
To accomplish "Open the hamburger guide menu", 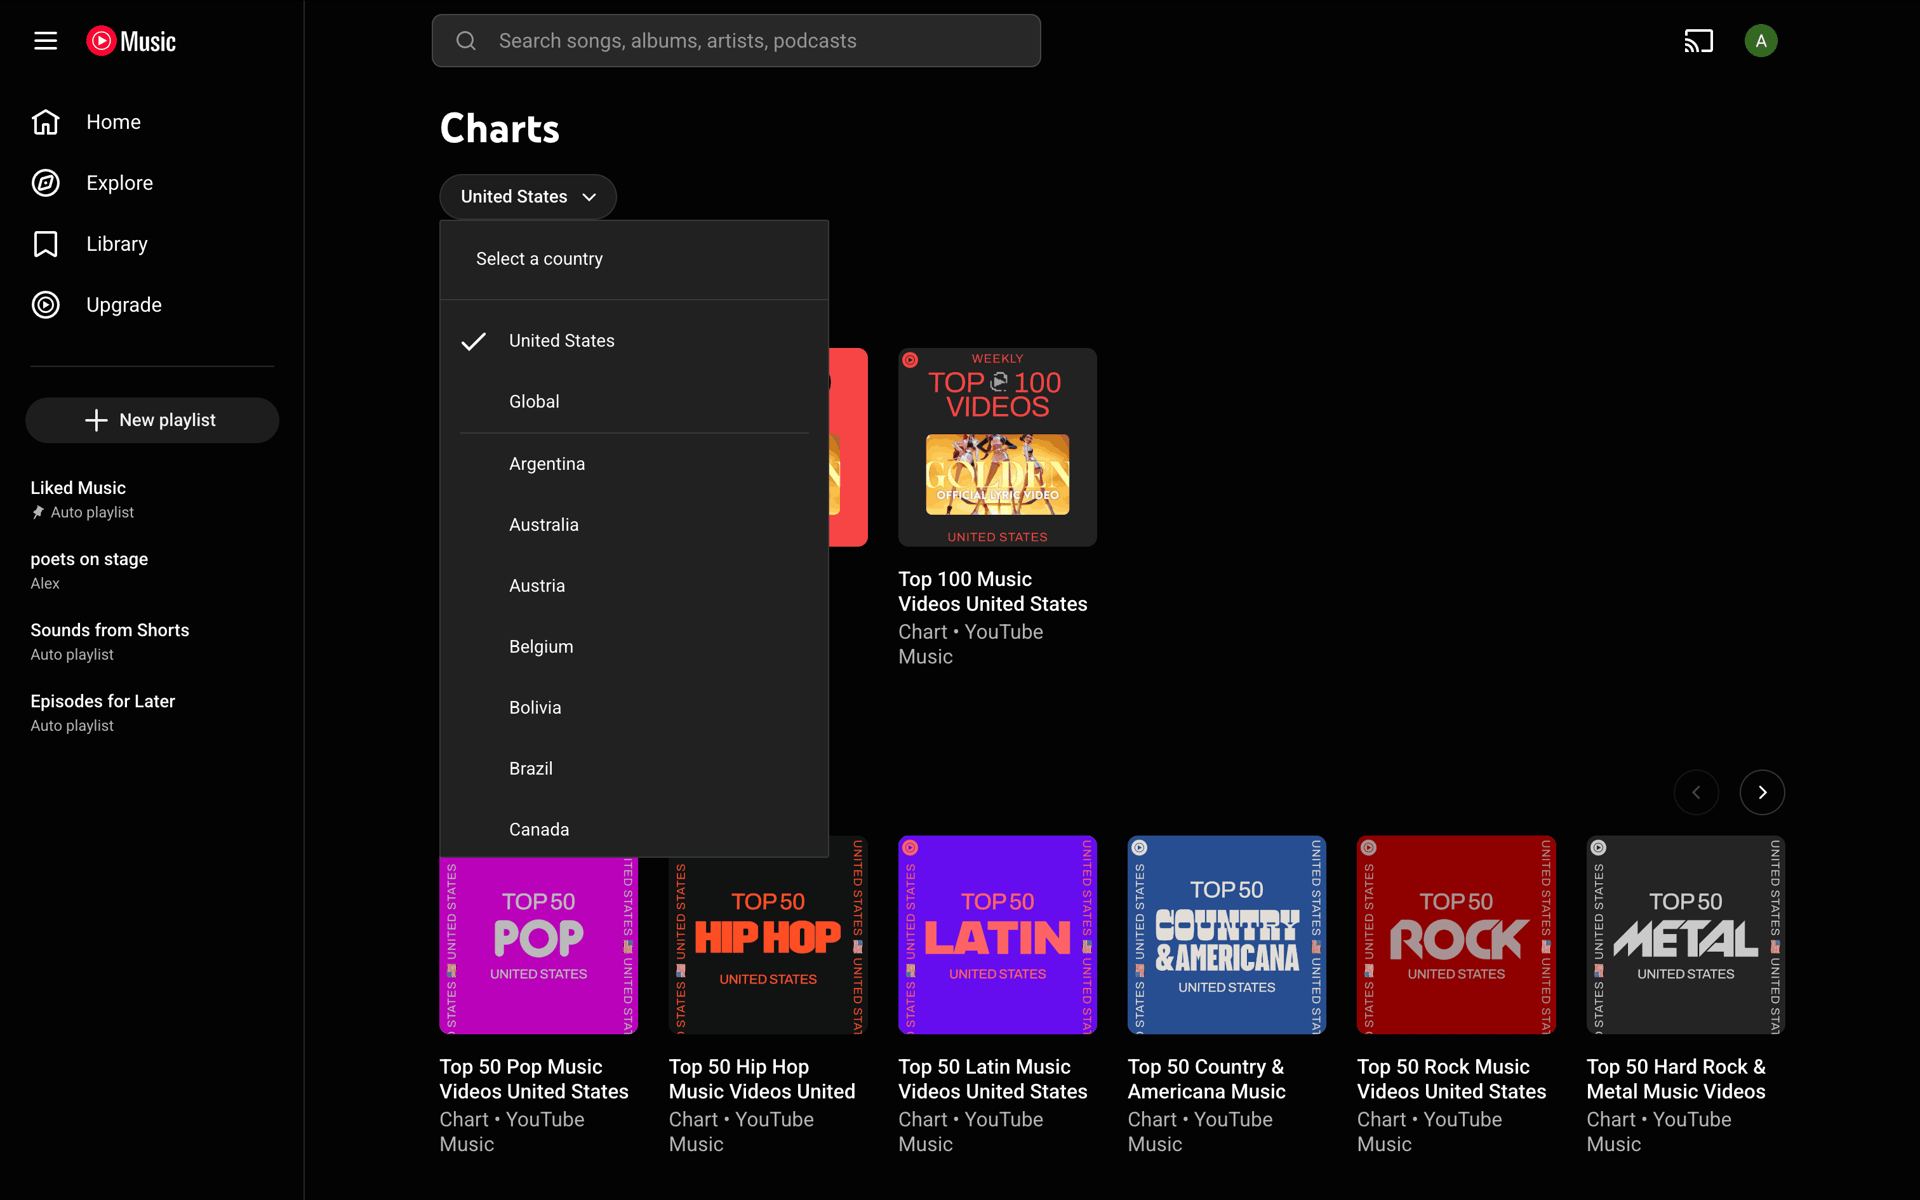I will (45, 41).
